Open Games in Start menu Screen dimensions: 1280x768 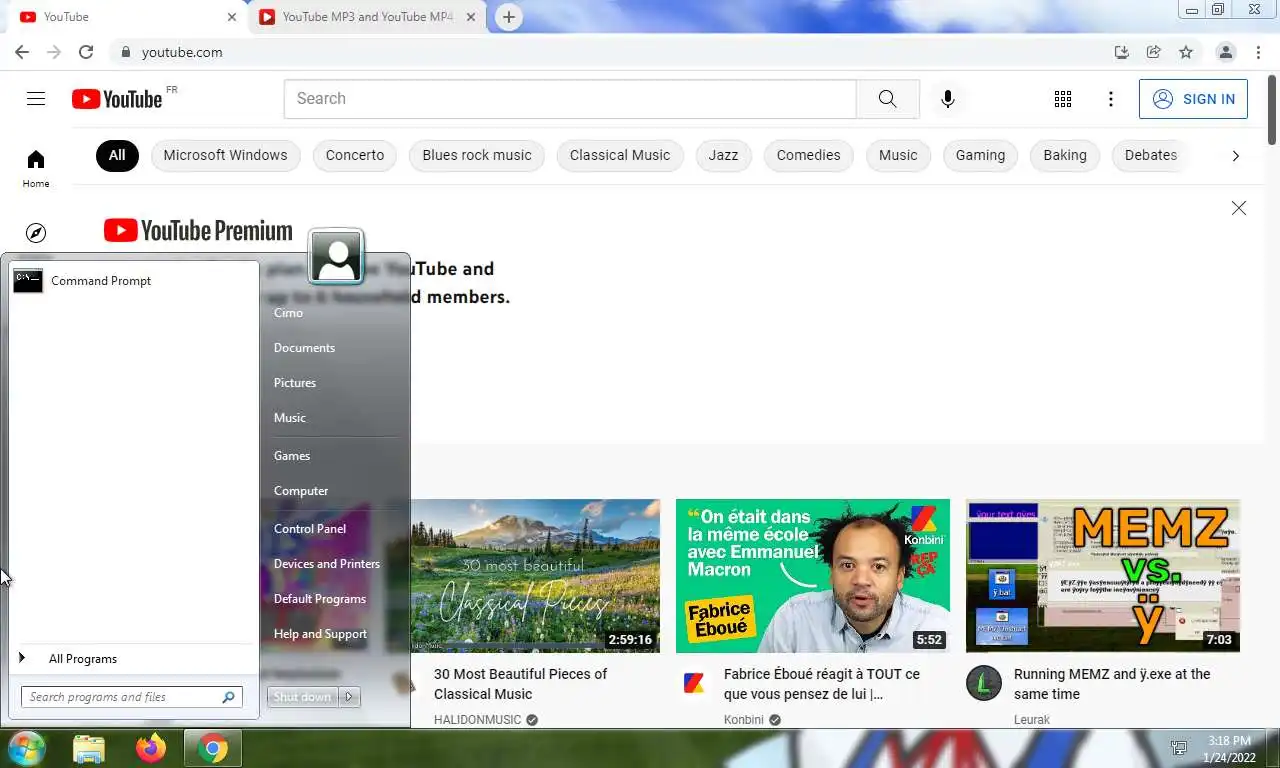click(292, 456)
